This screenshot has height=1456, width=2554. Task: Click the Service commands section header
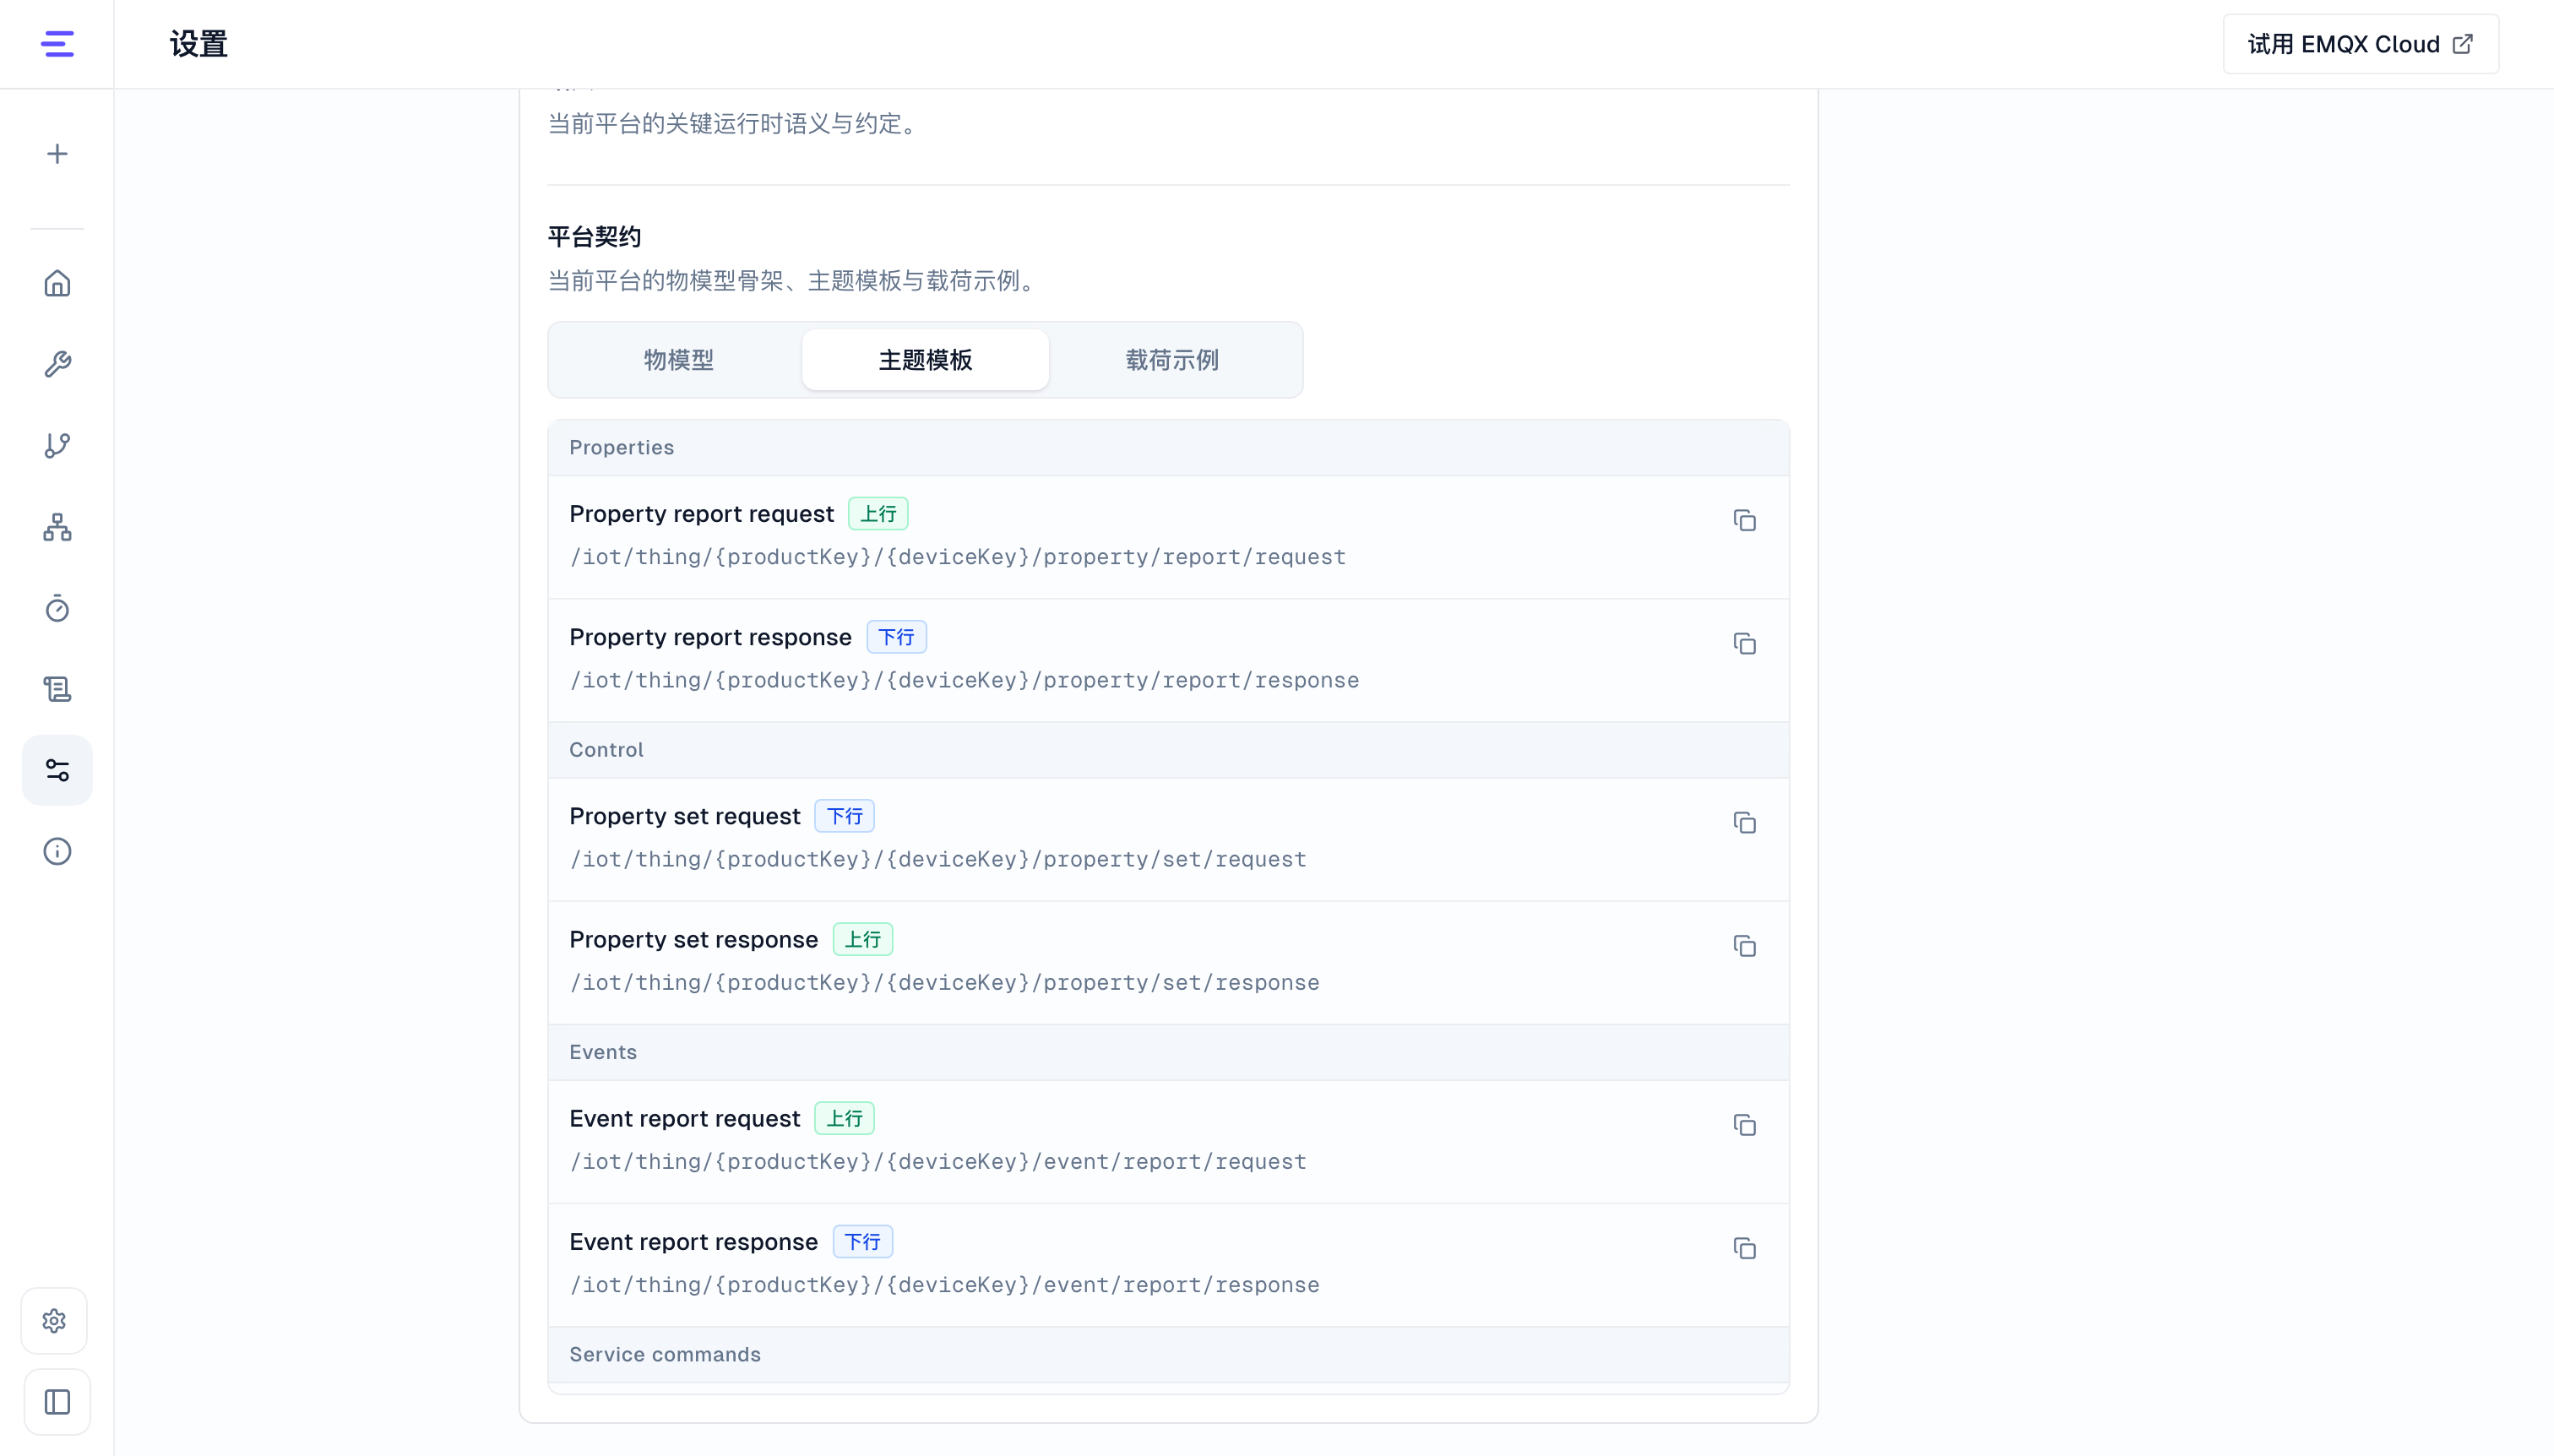1168,1354
